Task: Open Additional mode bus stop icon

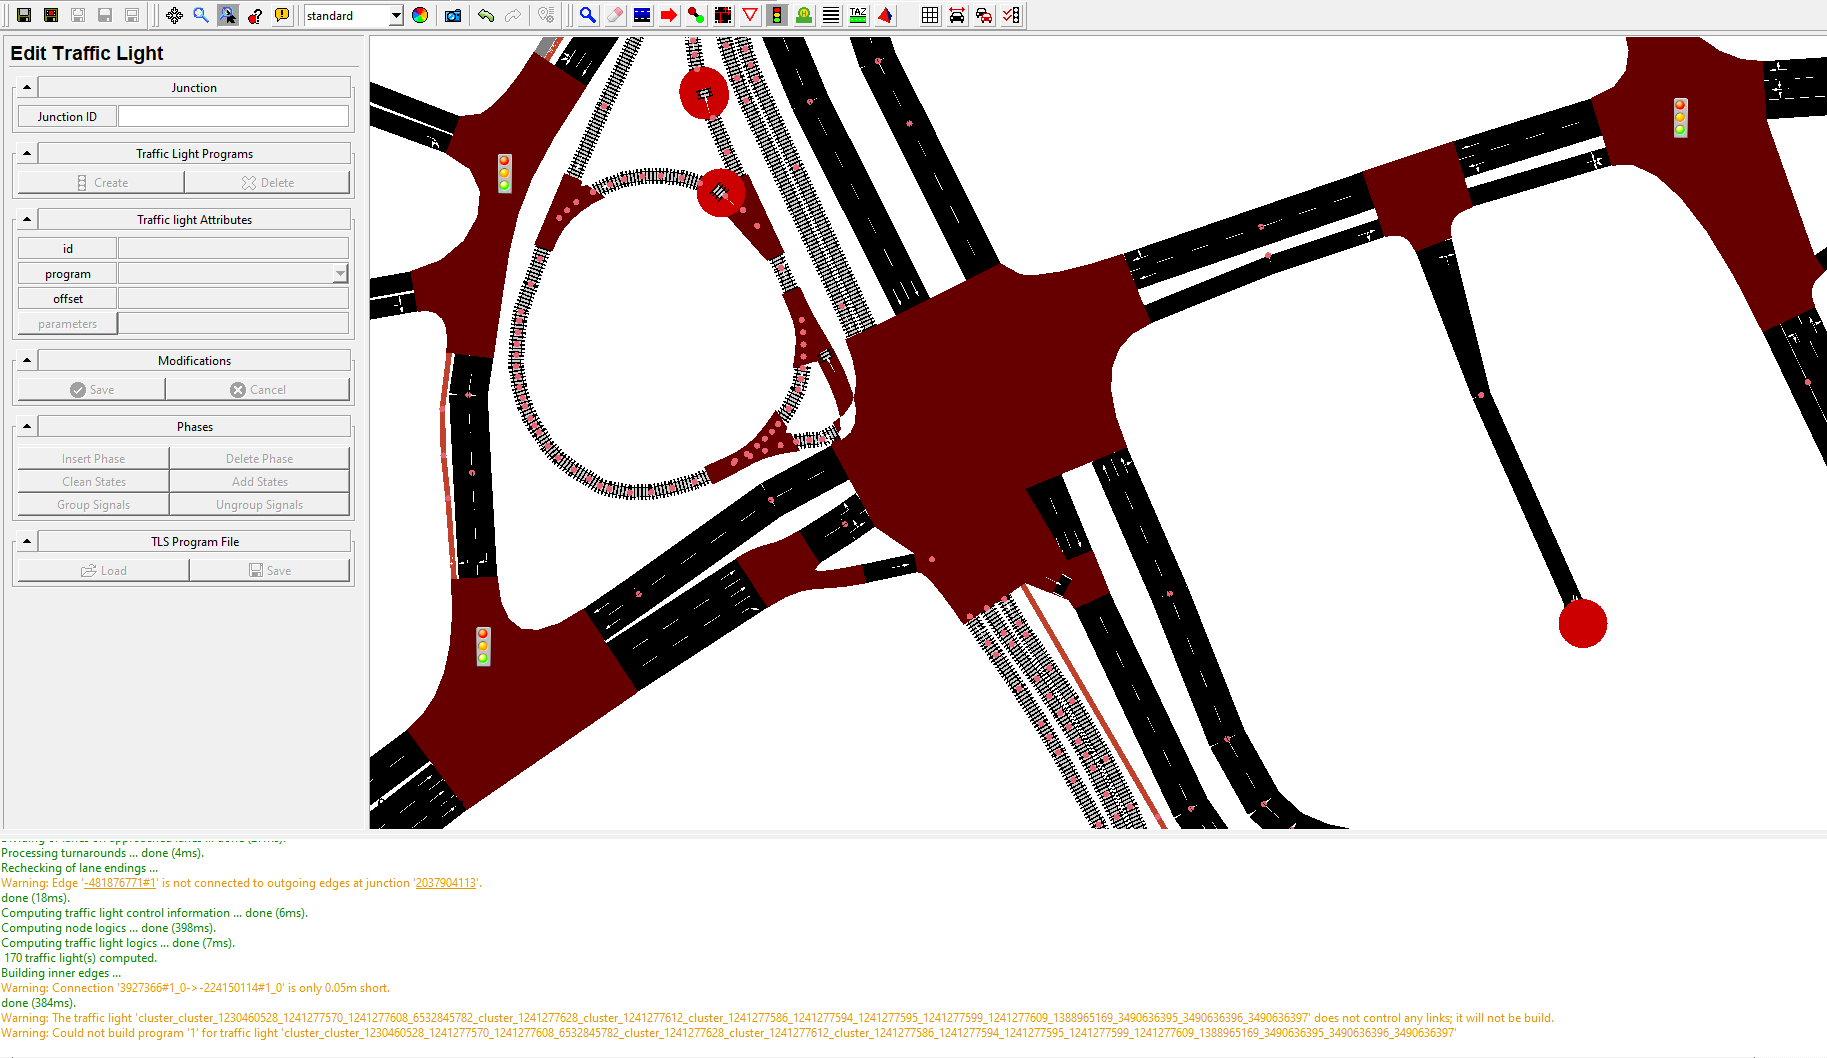Action: (x=804, y=15)
